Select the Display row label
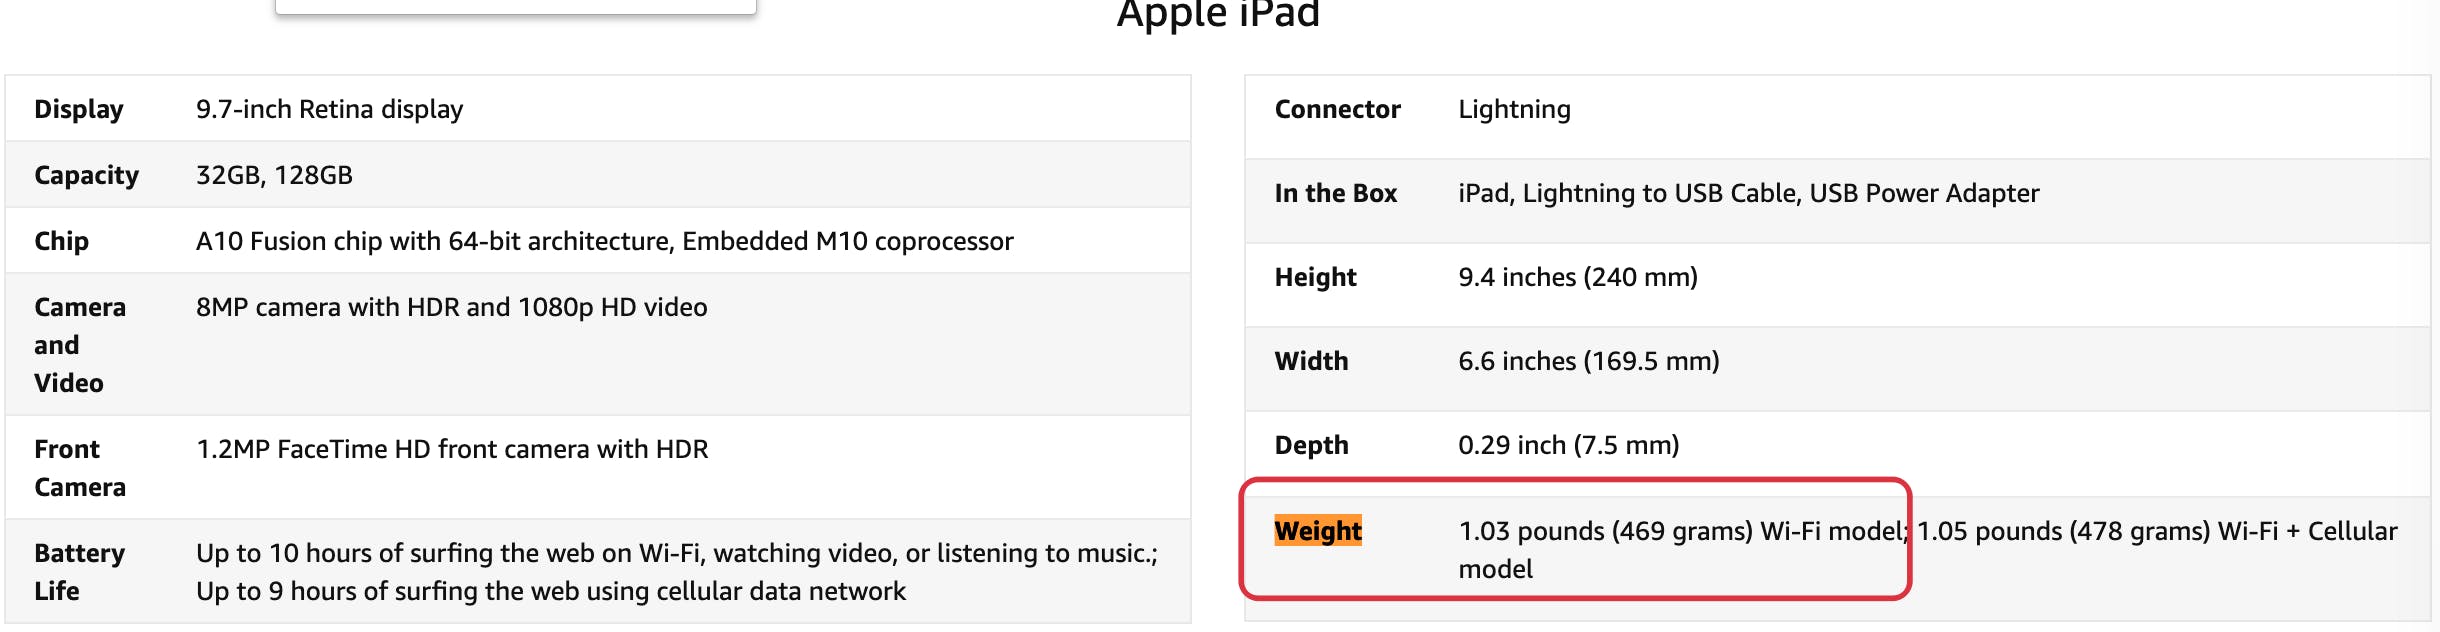This screenshot has width=2440, height=632. click(79, 109)
